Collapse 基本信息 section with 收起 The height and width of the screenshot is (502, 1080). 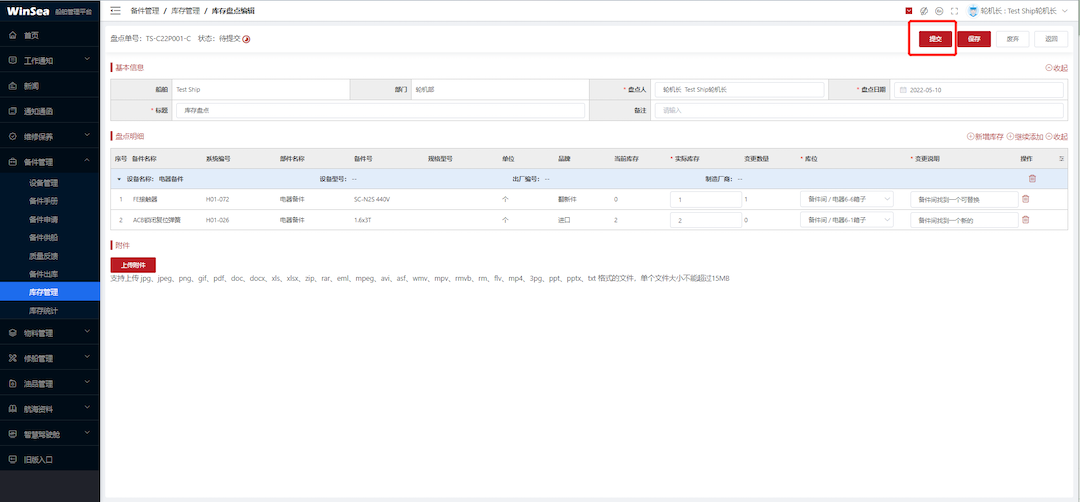tap(1057, 68)
